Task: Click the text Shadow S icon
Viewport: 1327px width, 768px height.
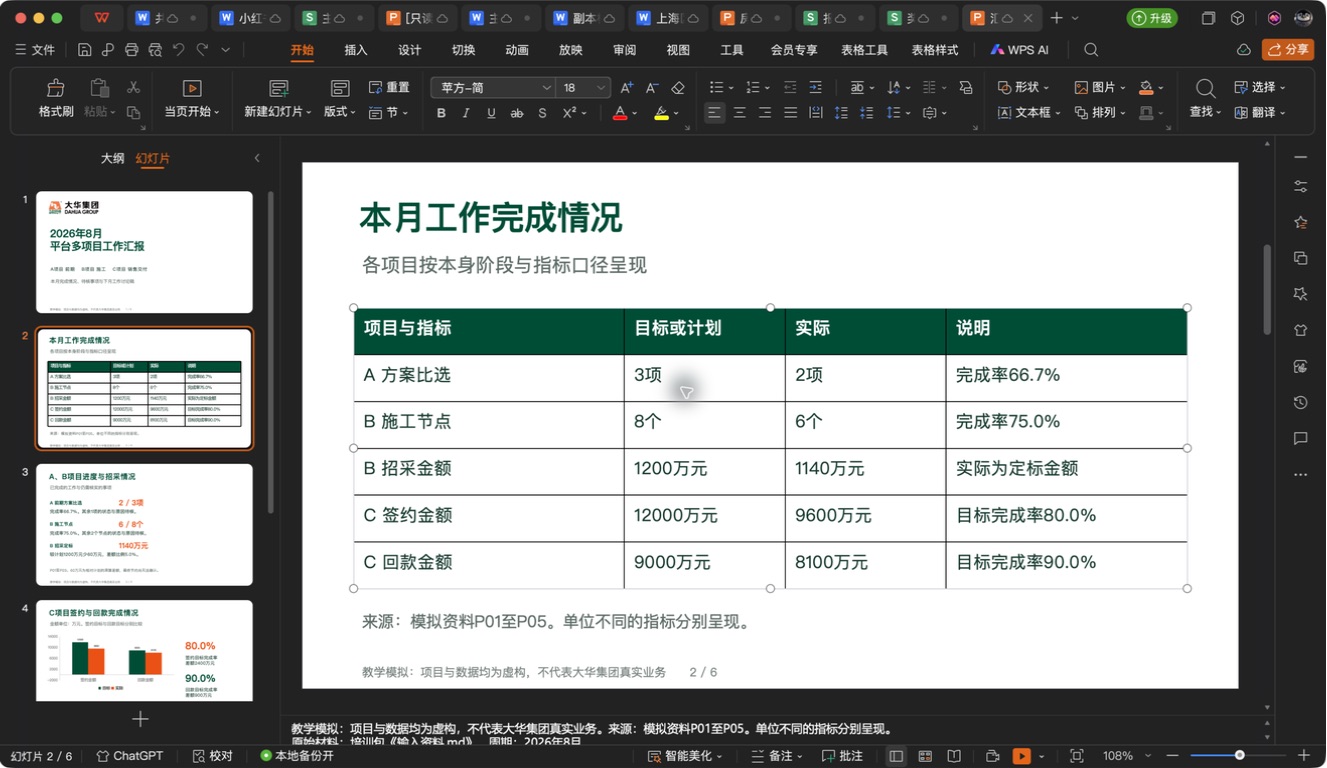Action: pyautogui.click(x=543, y=113)
